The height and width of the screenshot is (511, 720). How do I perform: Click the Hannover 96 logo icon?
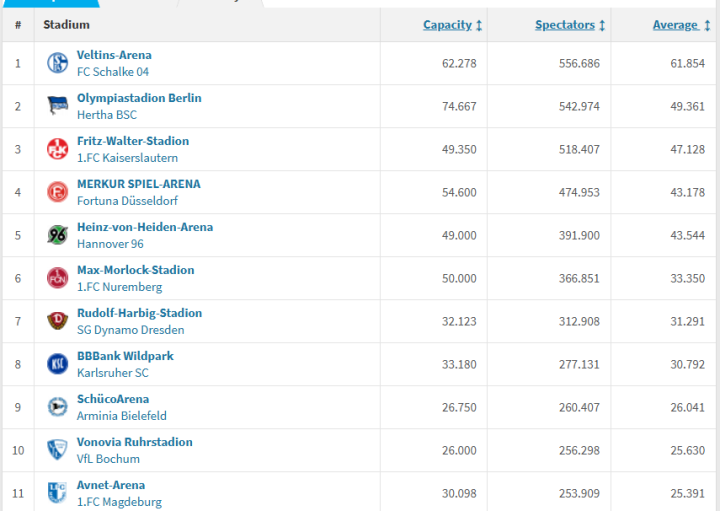pyautogui.click(x=57, y=235)
